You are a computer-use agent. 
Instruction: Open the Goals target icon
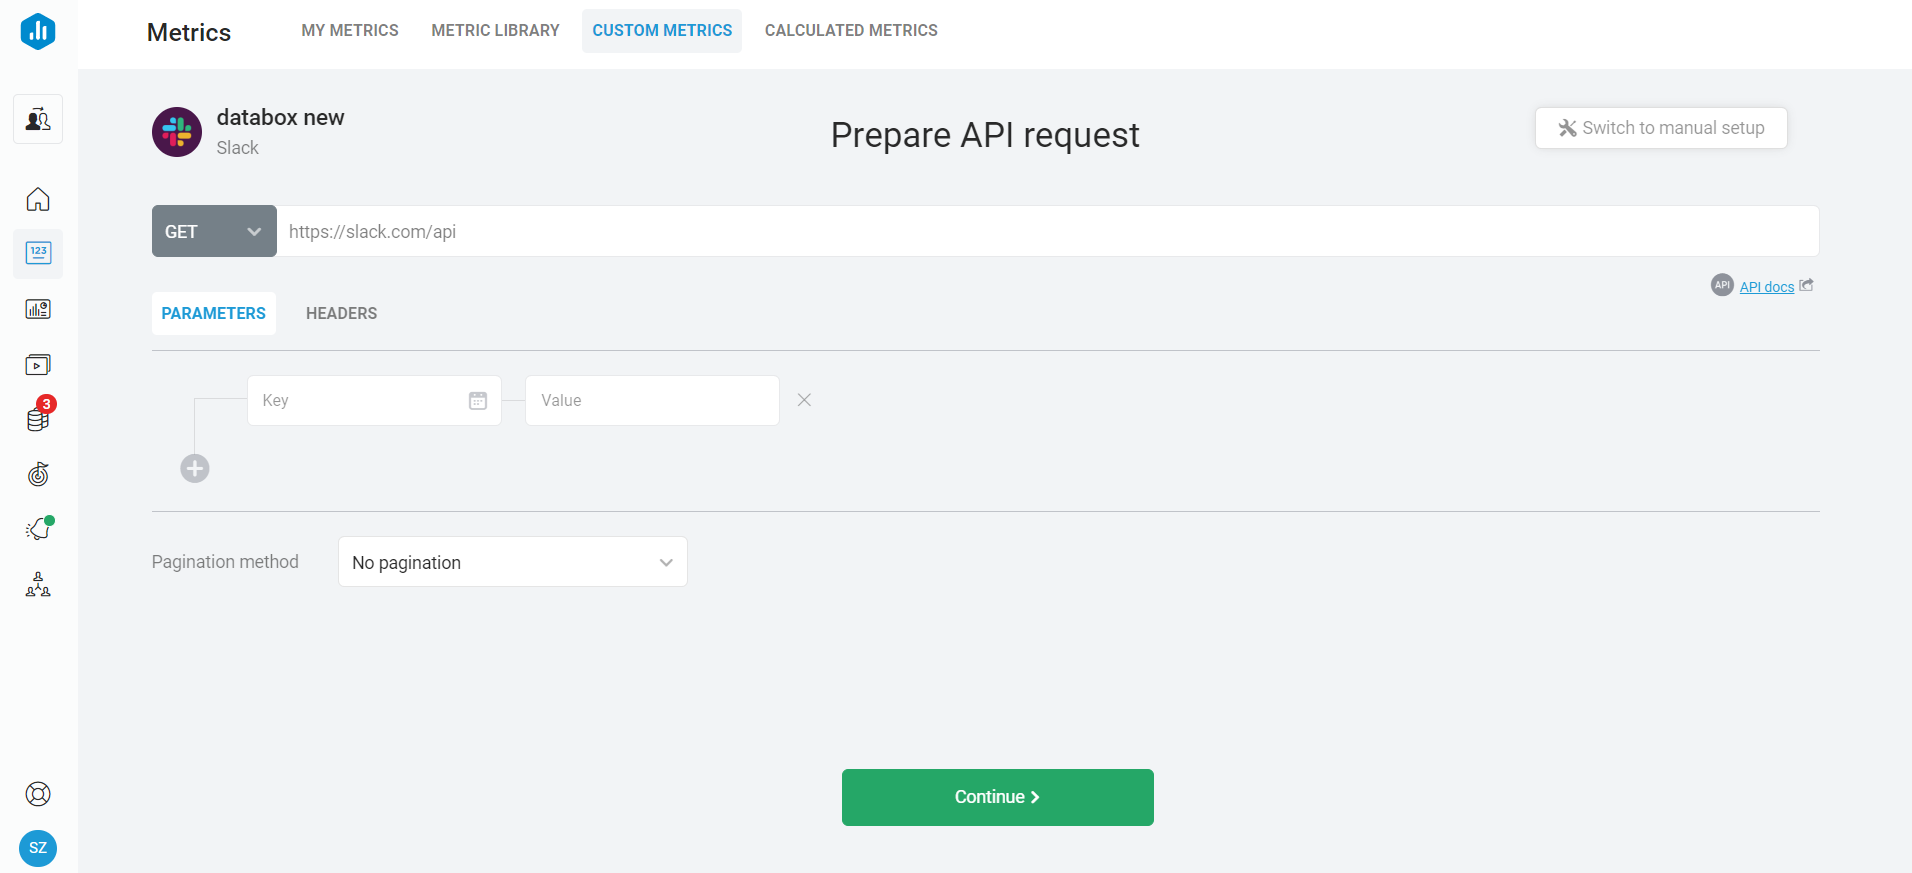click(x=38, y=474)
